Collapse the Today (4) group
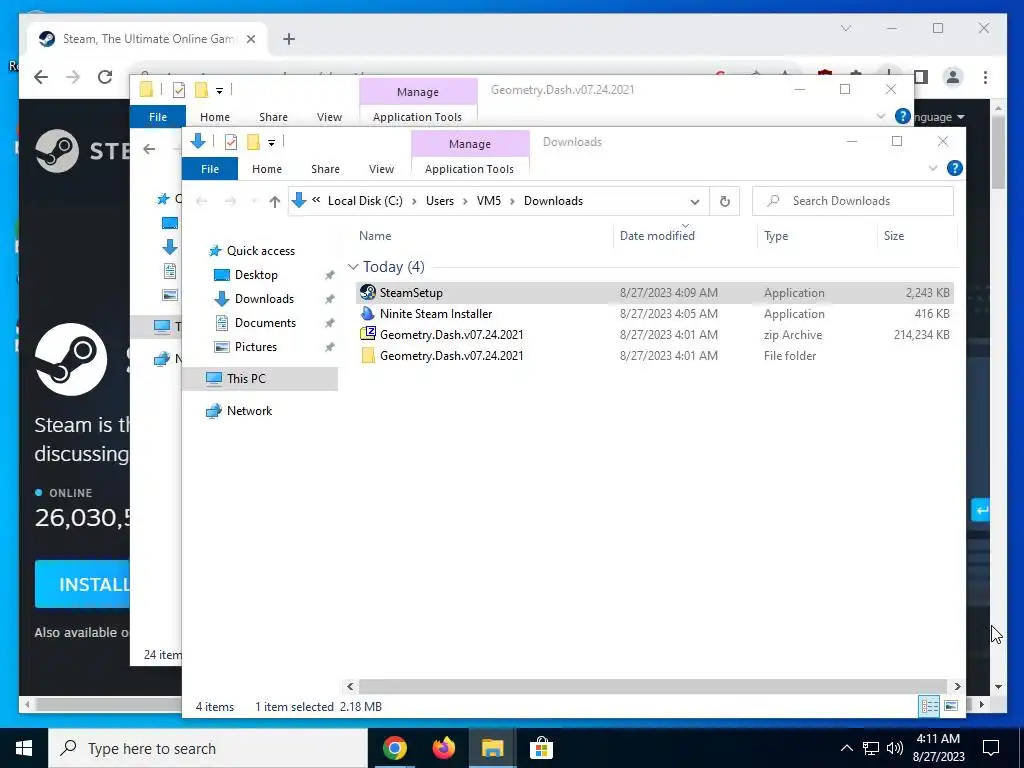 (353, 267)
